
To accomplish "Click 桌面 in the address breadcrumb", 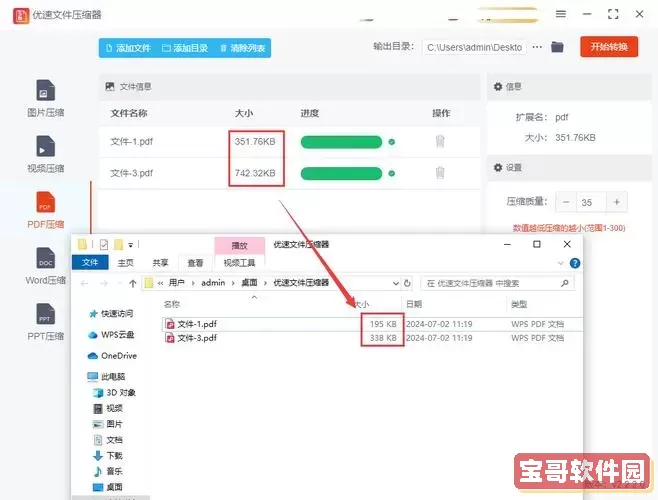I will point(249,283).
